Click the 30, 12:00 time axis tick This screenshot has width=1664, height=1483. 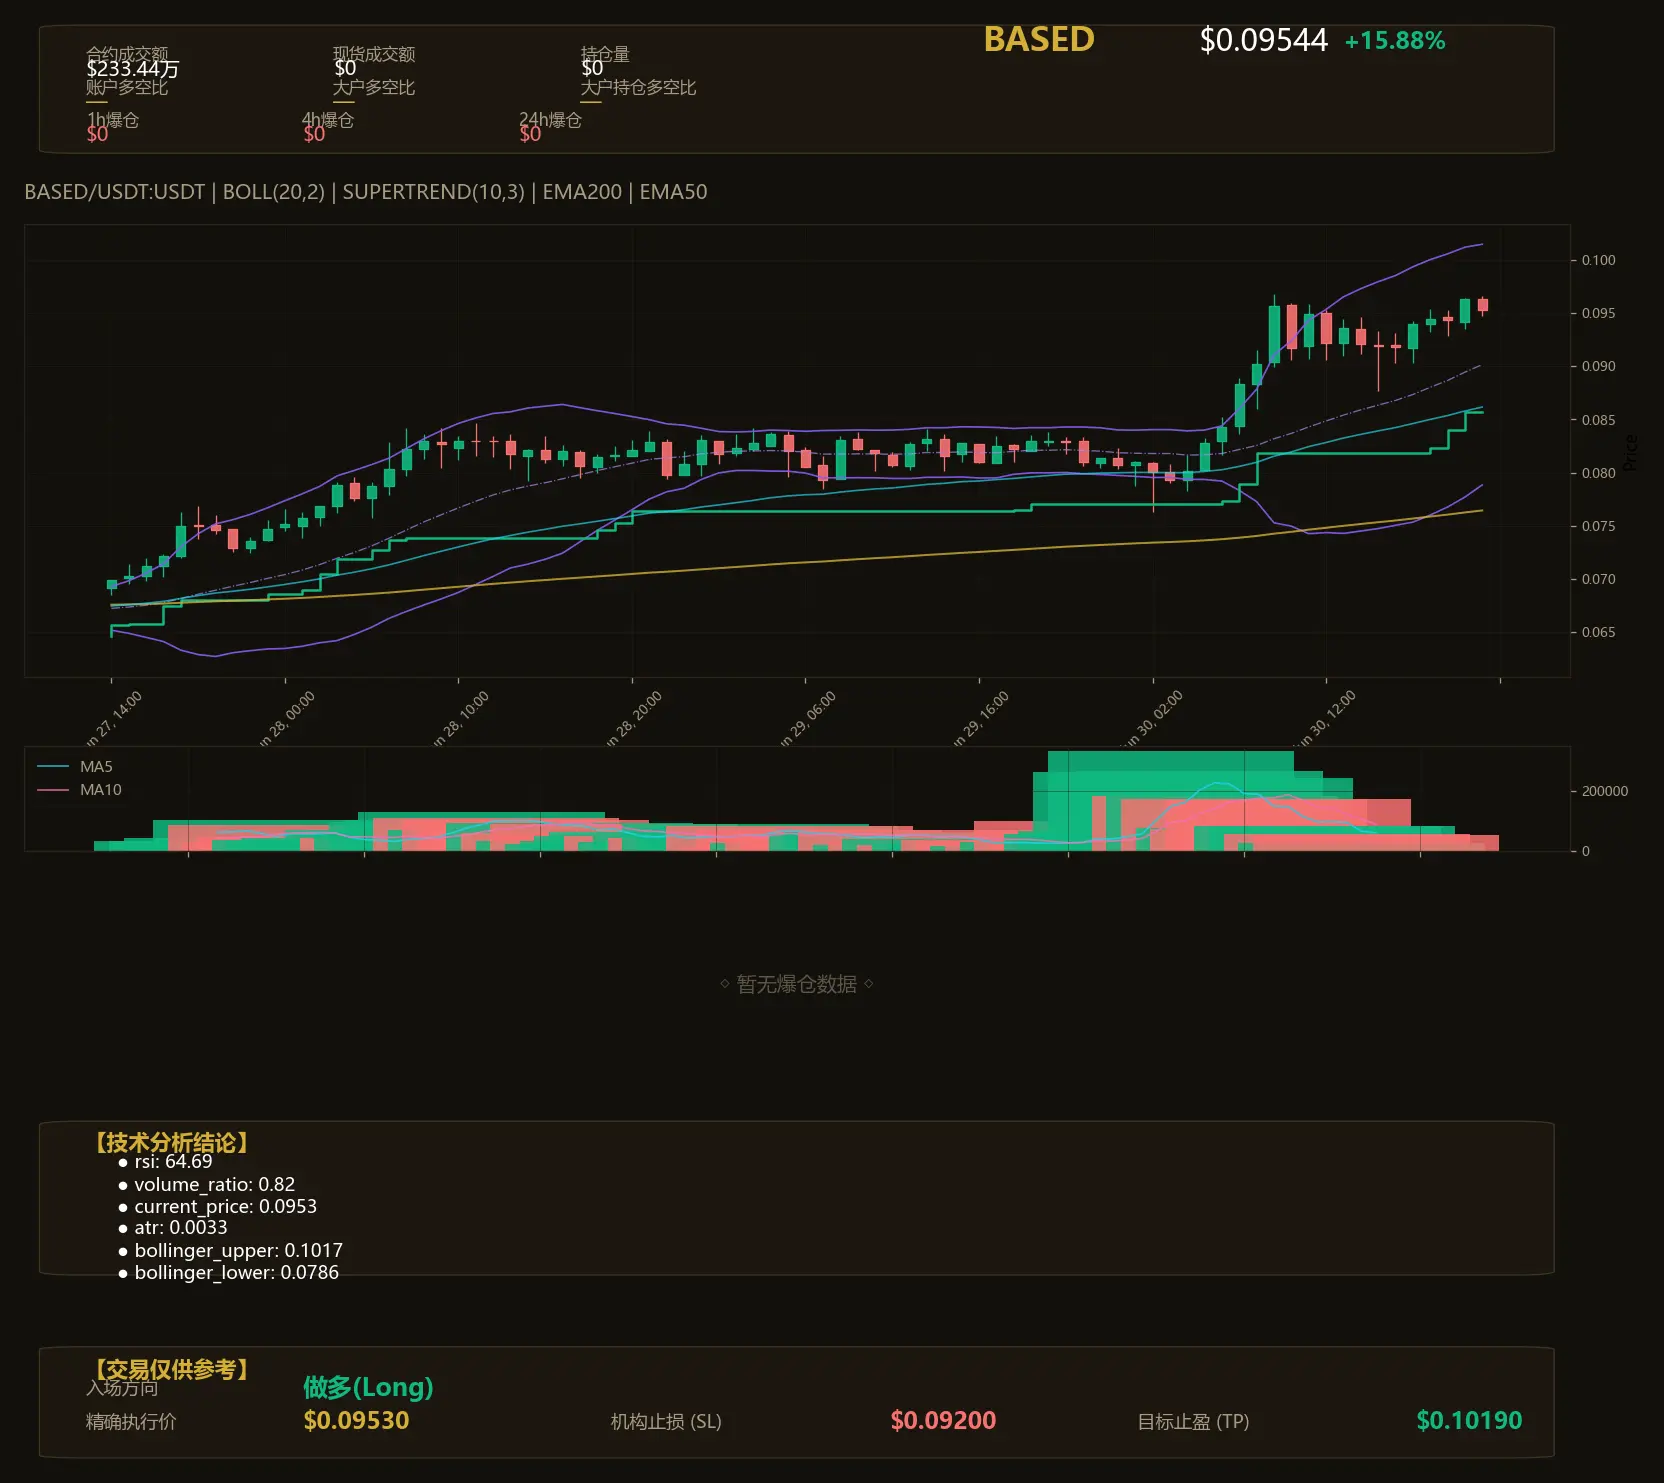[x=1328, y=718]
